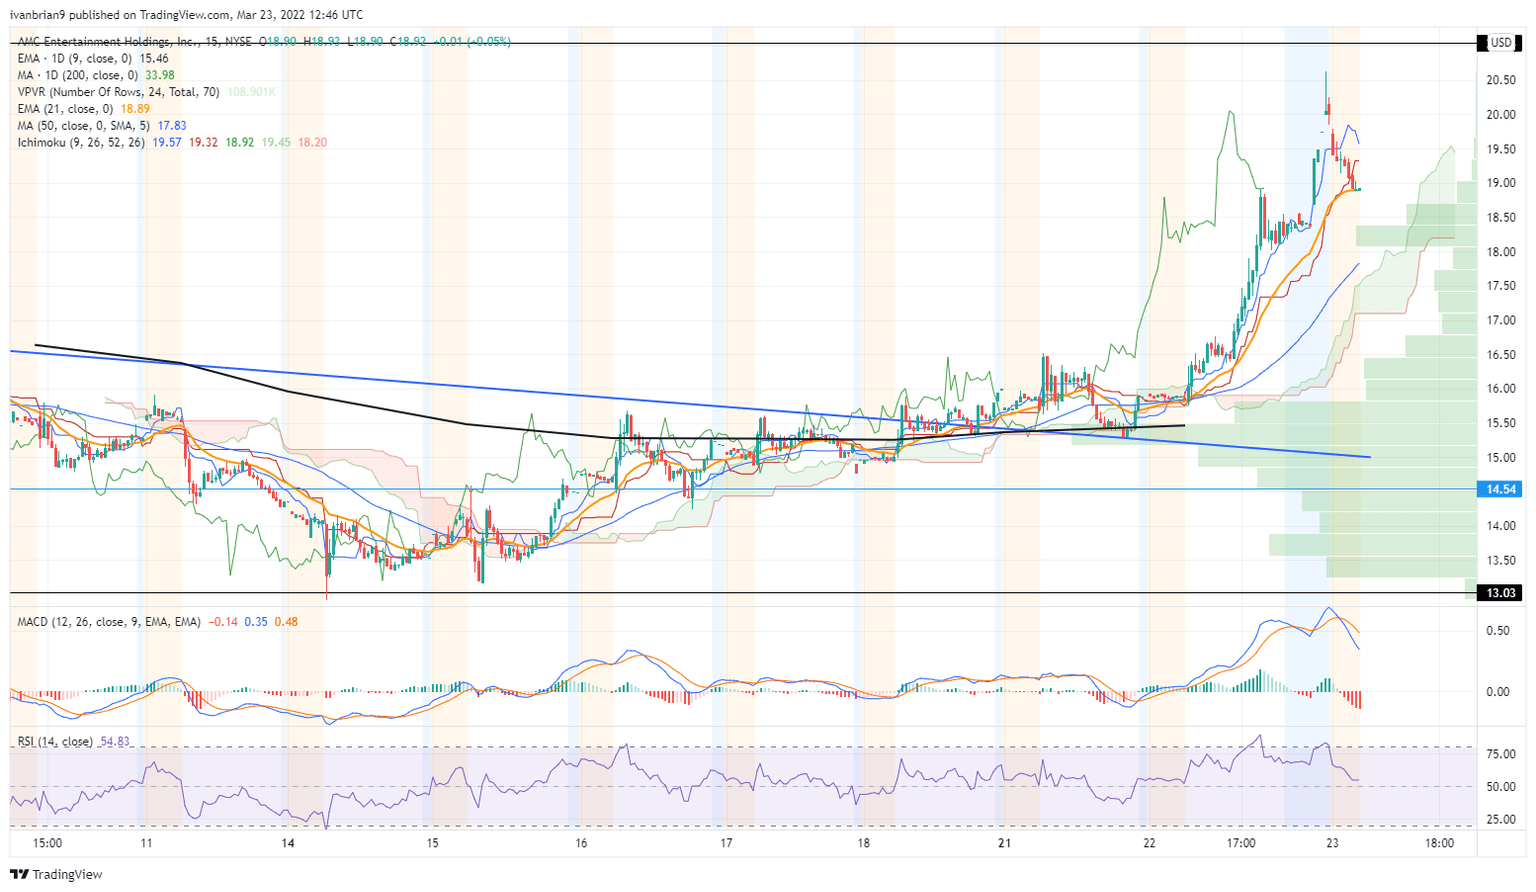Click the 19.50 price scale label
The width and height of the screenshot is (1536, 892).
tap(1499, 150)
